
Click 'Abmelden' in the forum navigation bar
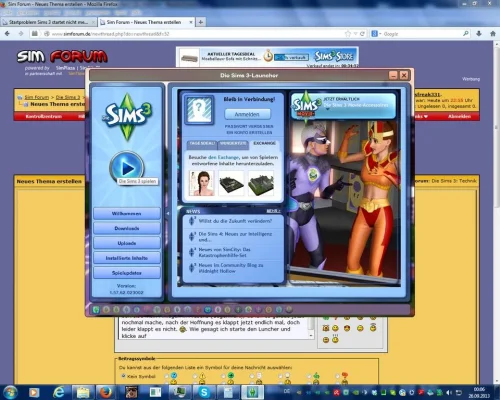[459, 116]
